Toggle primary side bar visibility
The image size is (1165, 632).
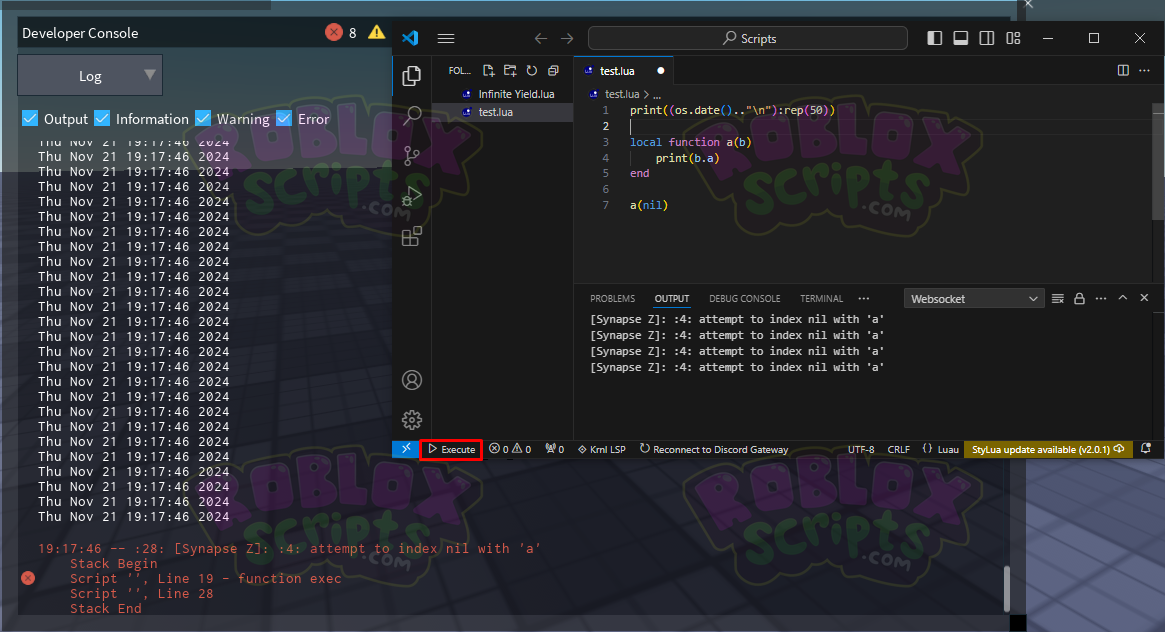tap(935, 38)
